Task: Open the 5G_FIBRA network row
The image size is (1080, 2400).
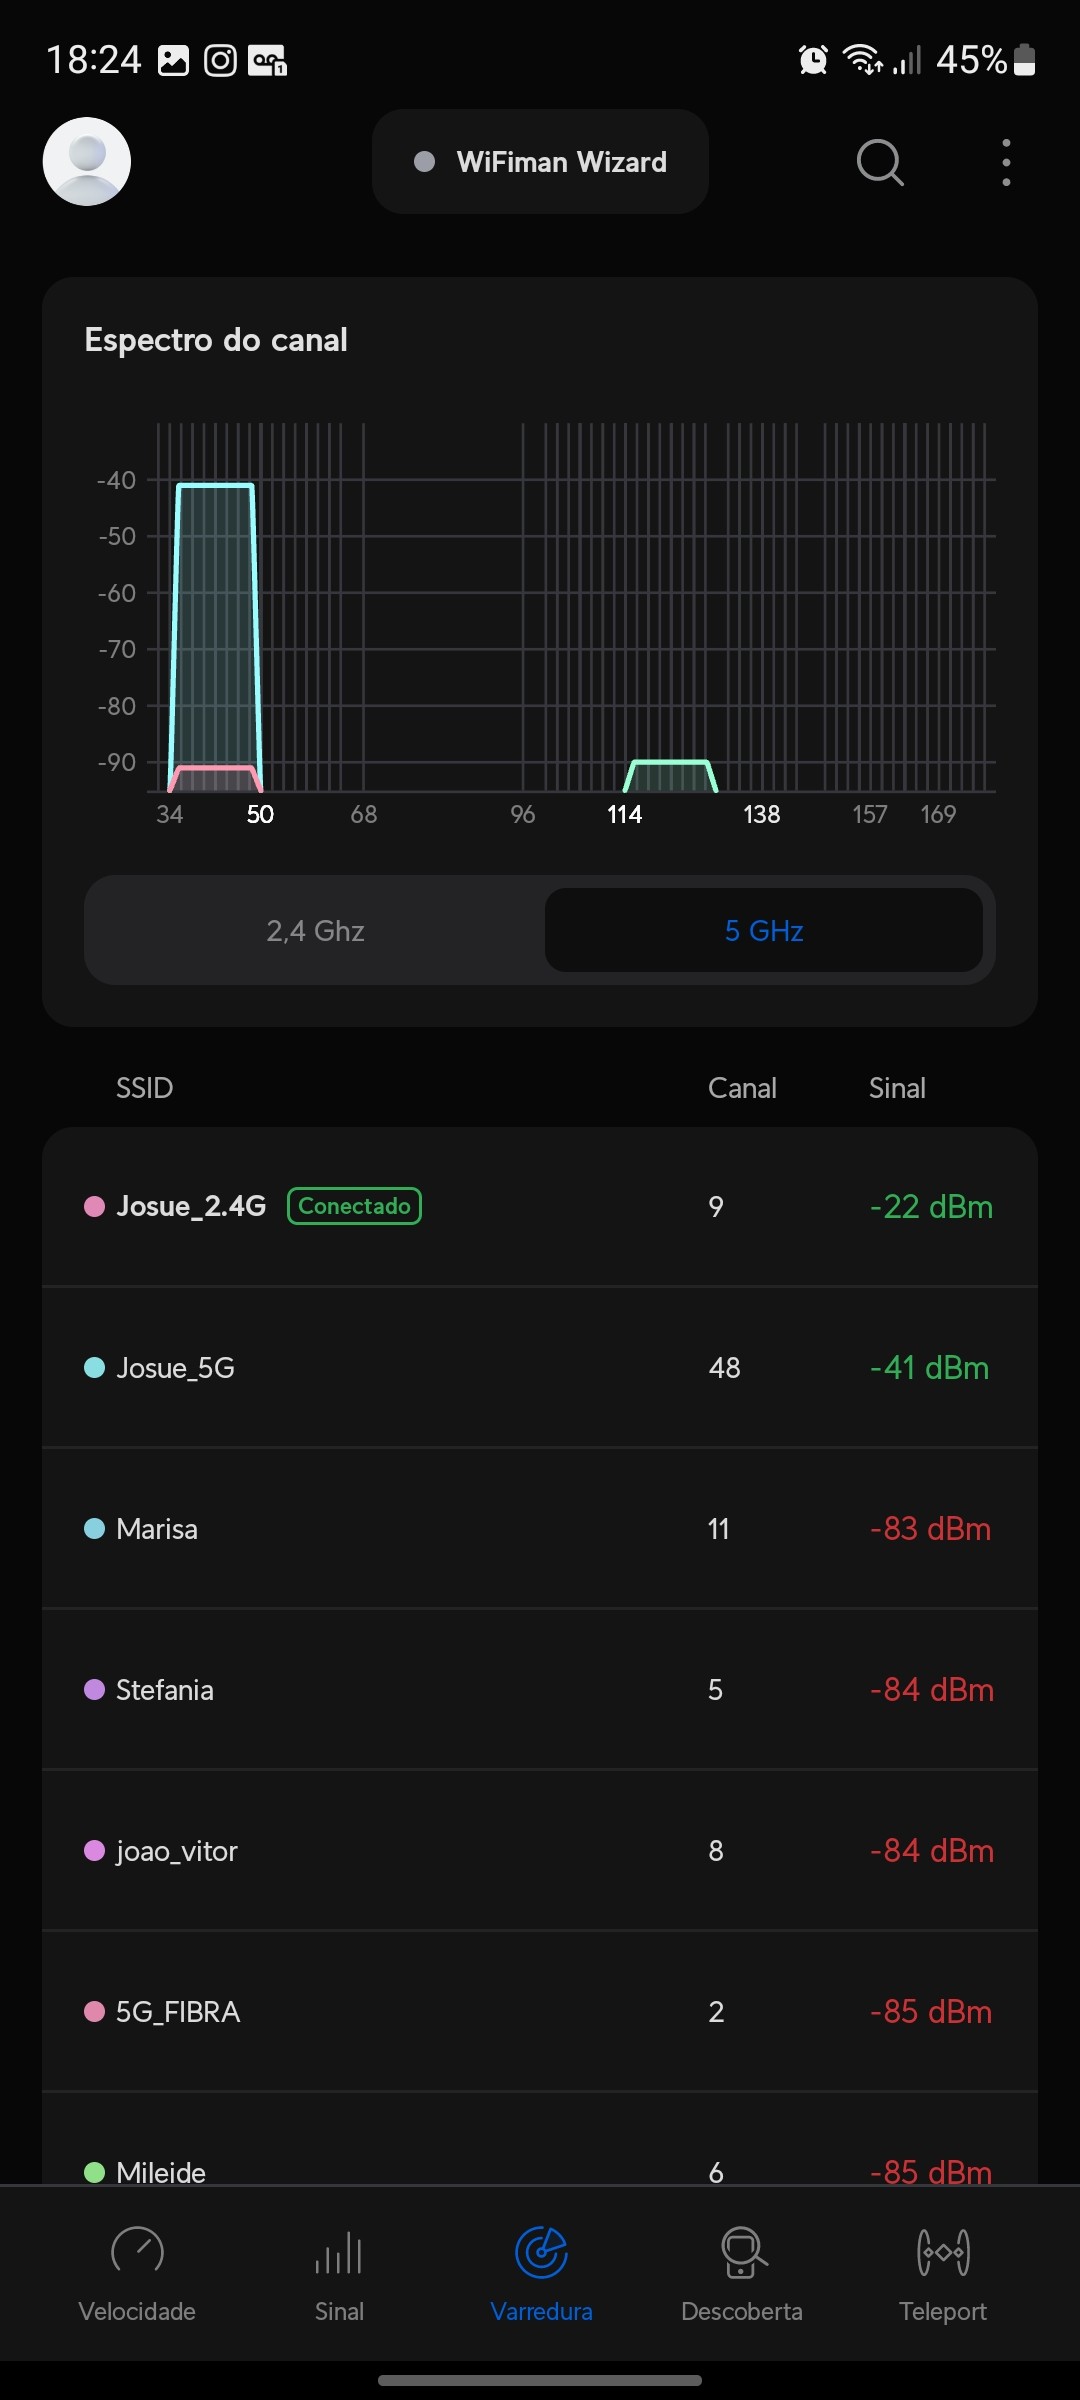Action: [540, 2012]
